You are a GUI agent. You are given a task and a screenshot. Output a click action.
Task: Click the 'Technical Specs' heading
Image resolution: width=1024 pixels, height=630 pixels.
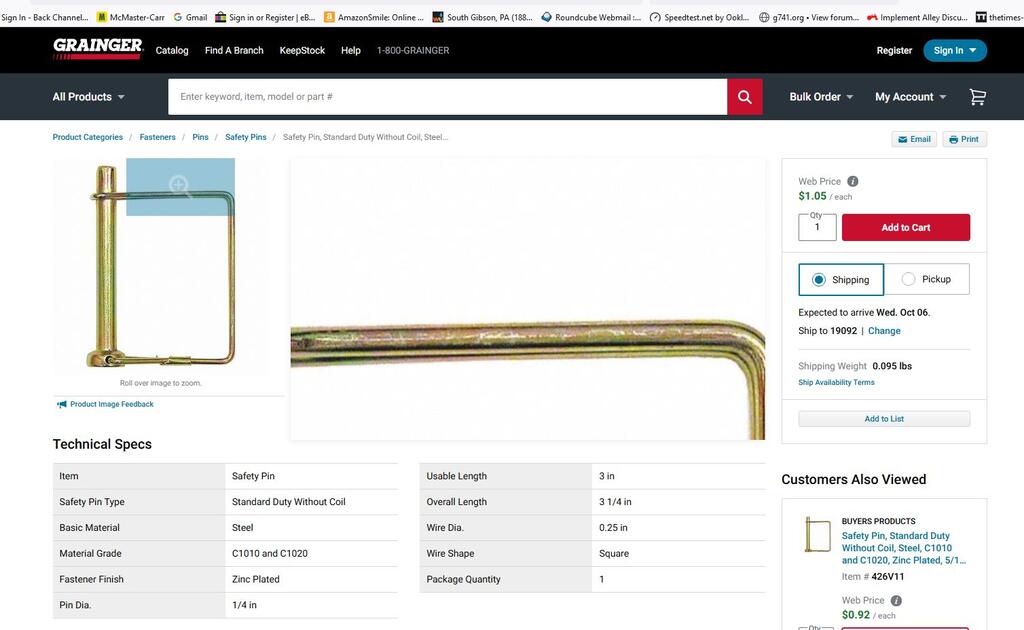coord(102,444)
